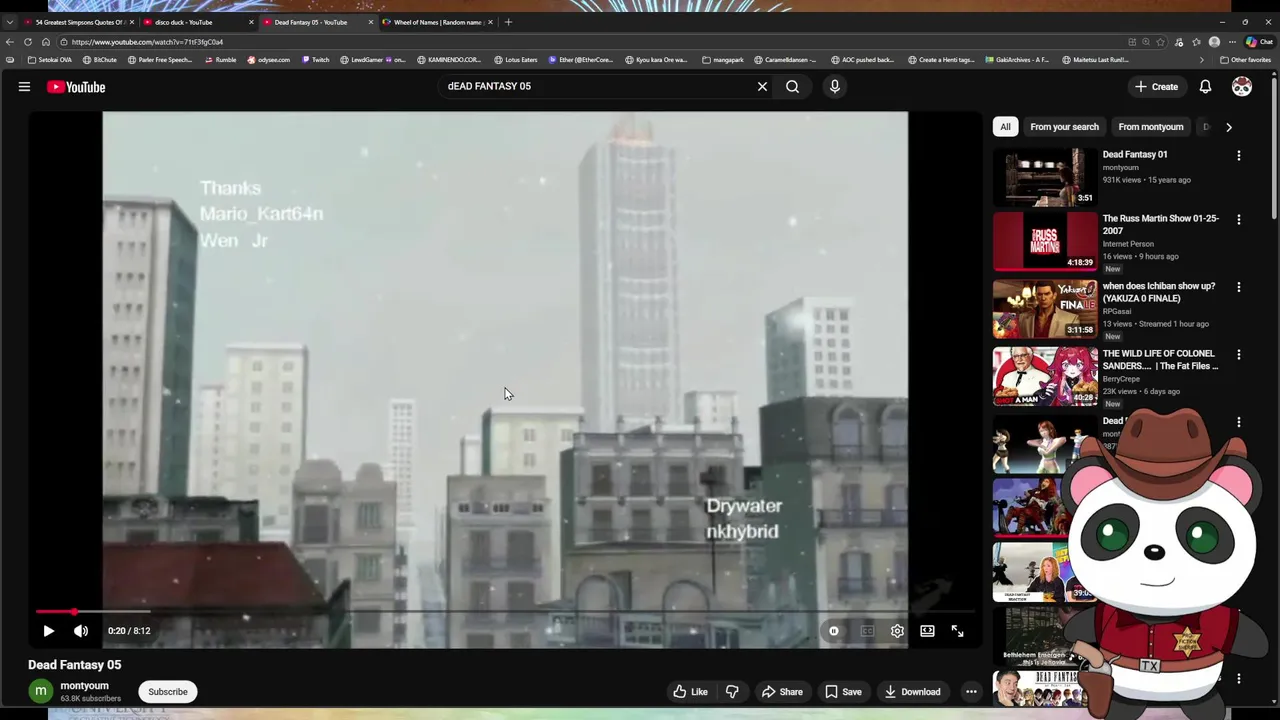Dislike the video with thumbs down
1280x720 pixels.
tap(732, 692)
